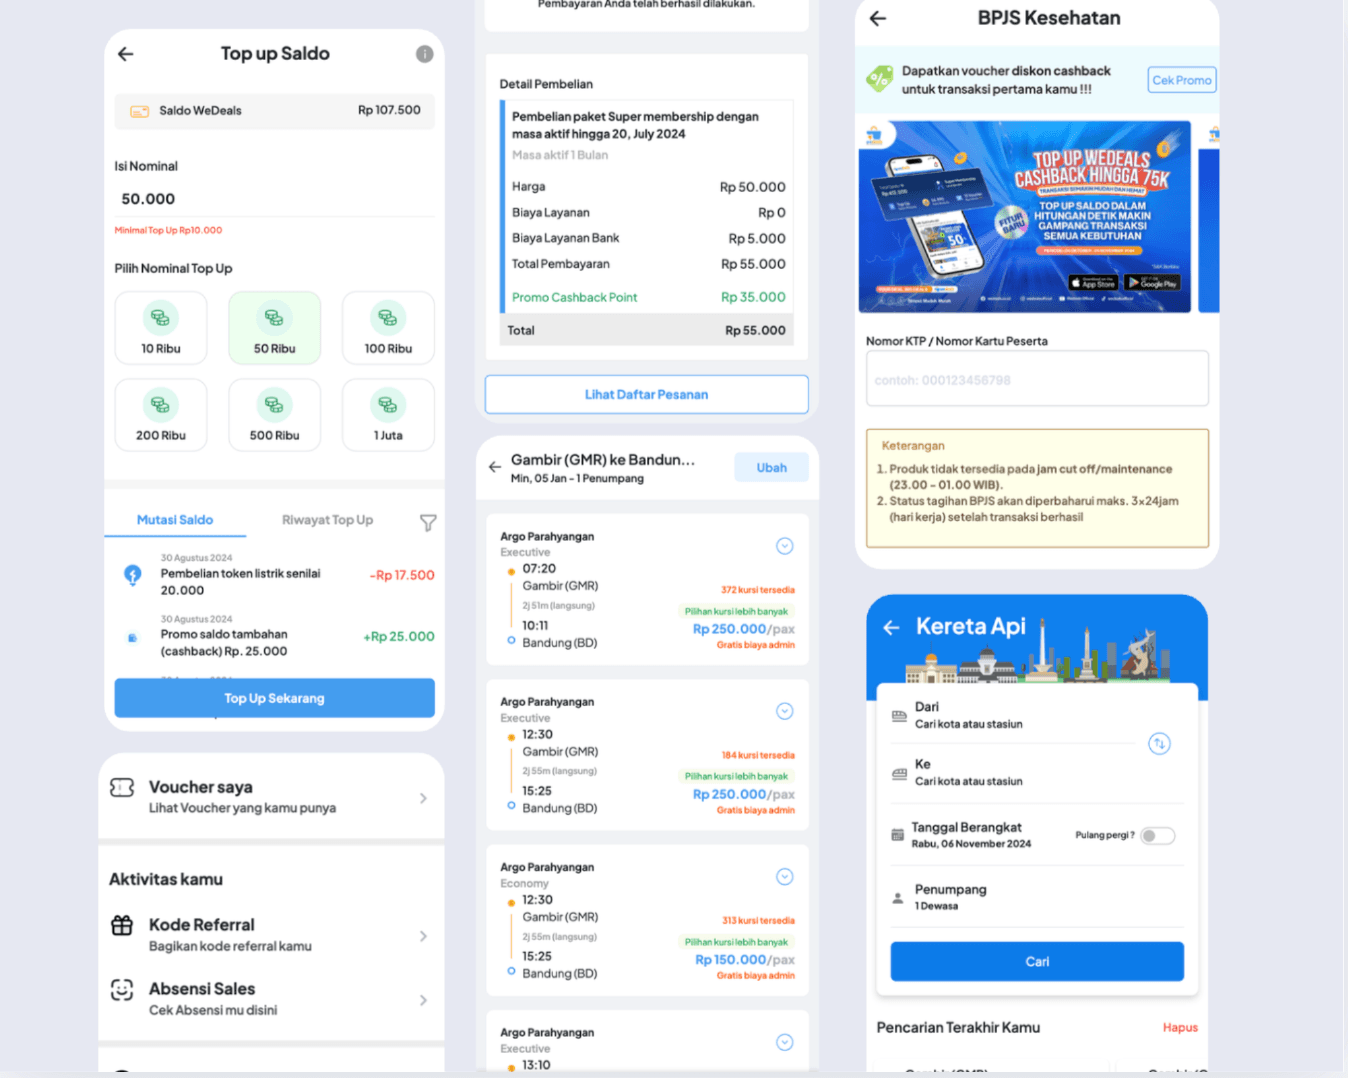Click the back arrow on Top up Saldo screen
Image resolution: width=1348 pixels, height=1078 pixels.
(125, 54)
